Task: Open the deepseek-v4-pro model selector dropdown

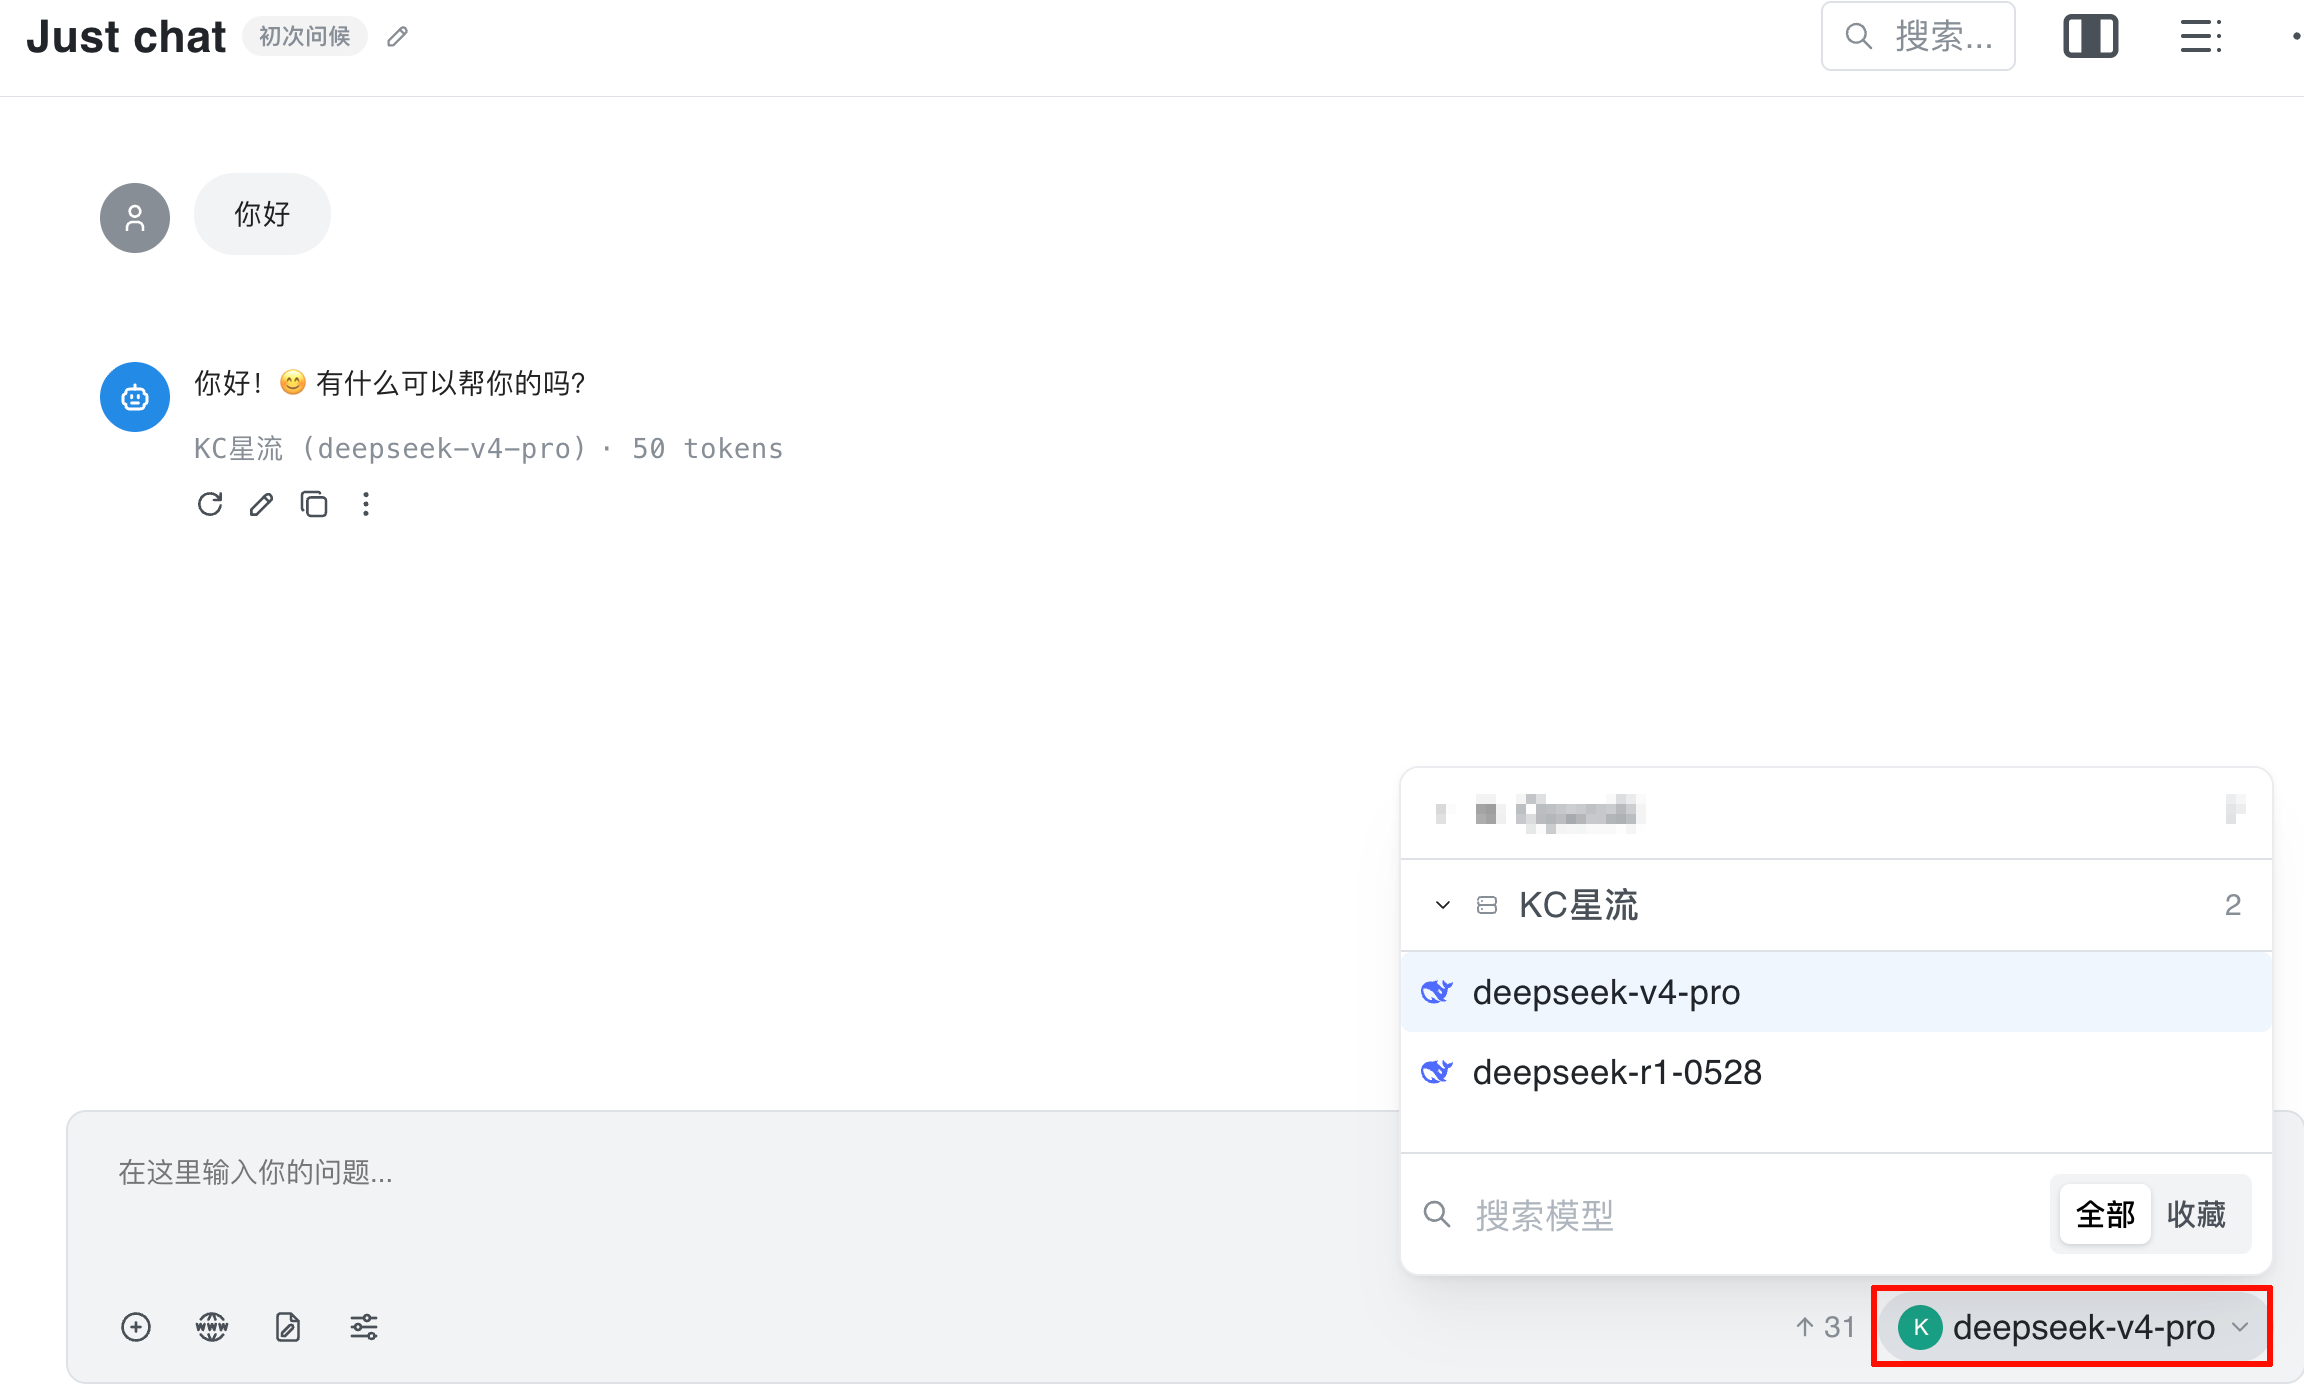Action: pos(2072,1327)
